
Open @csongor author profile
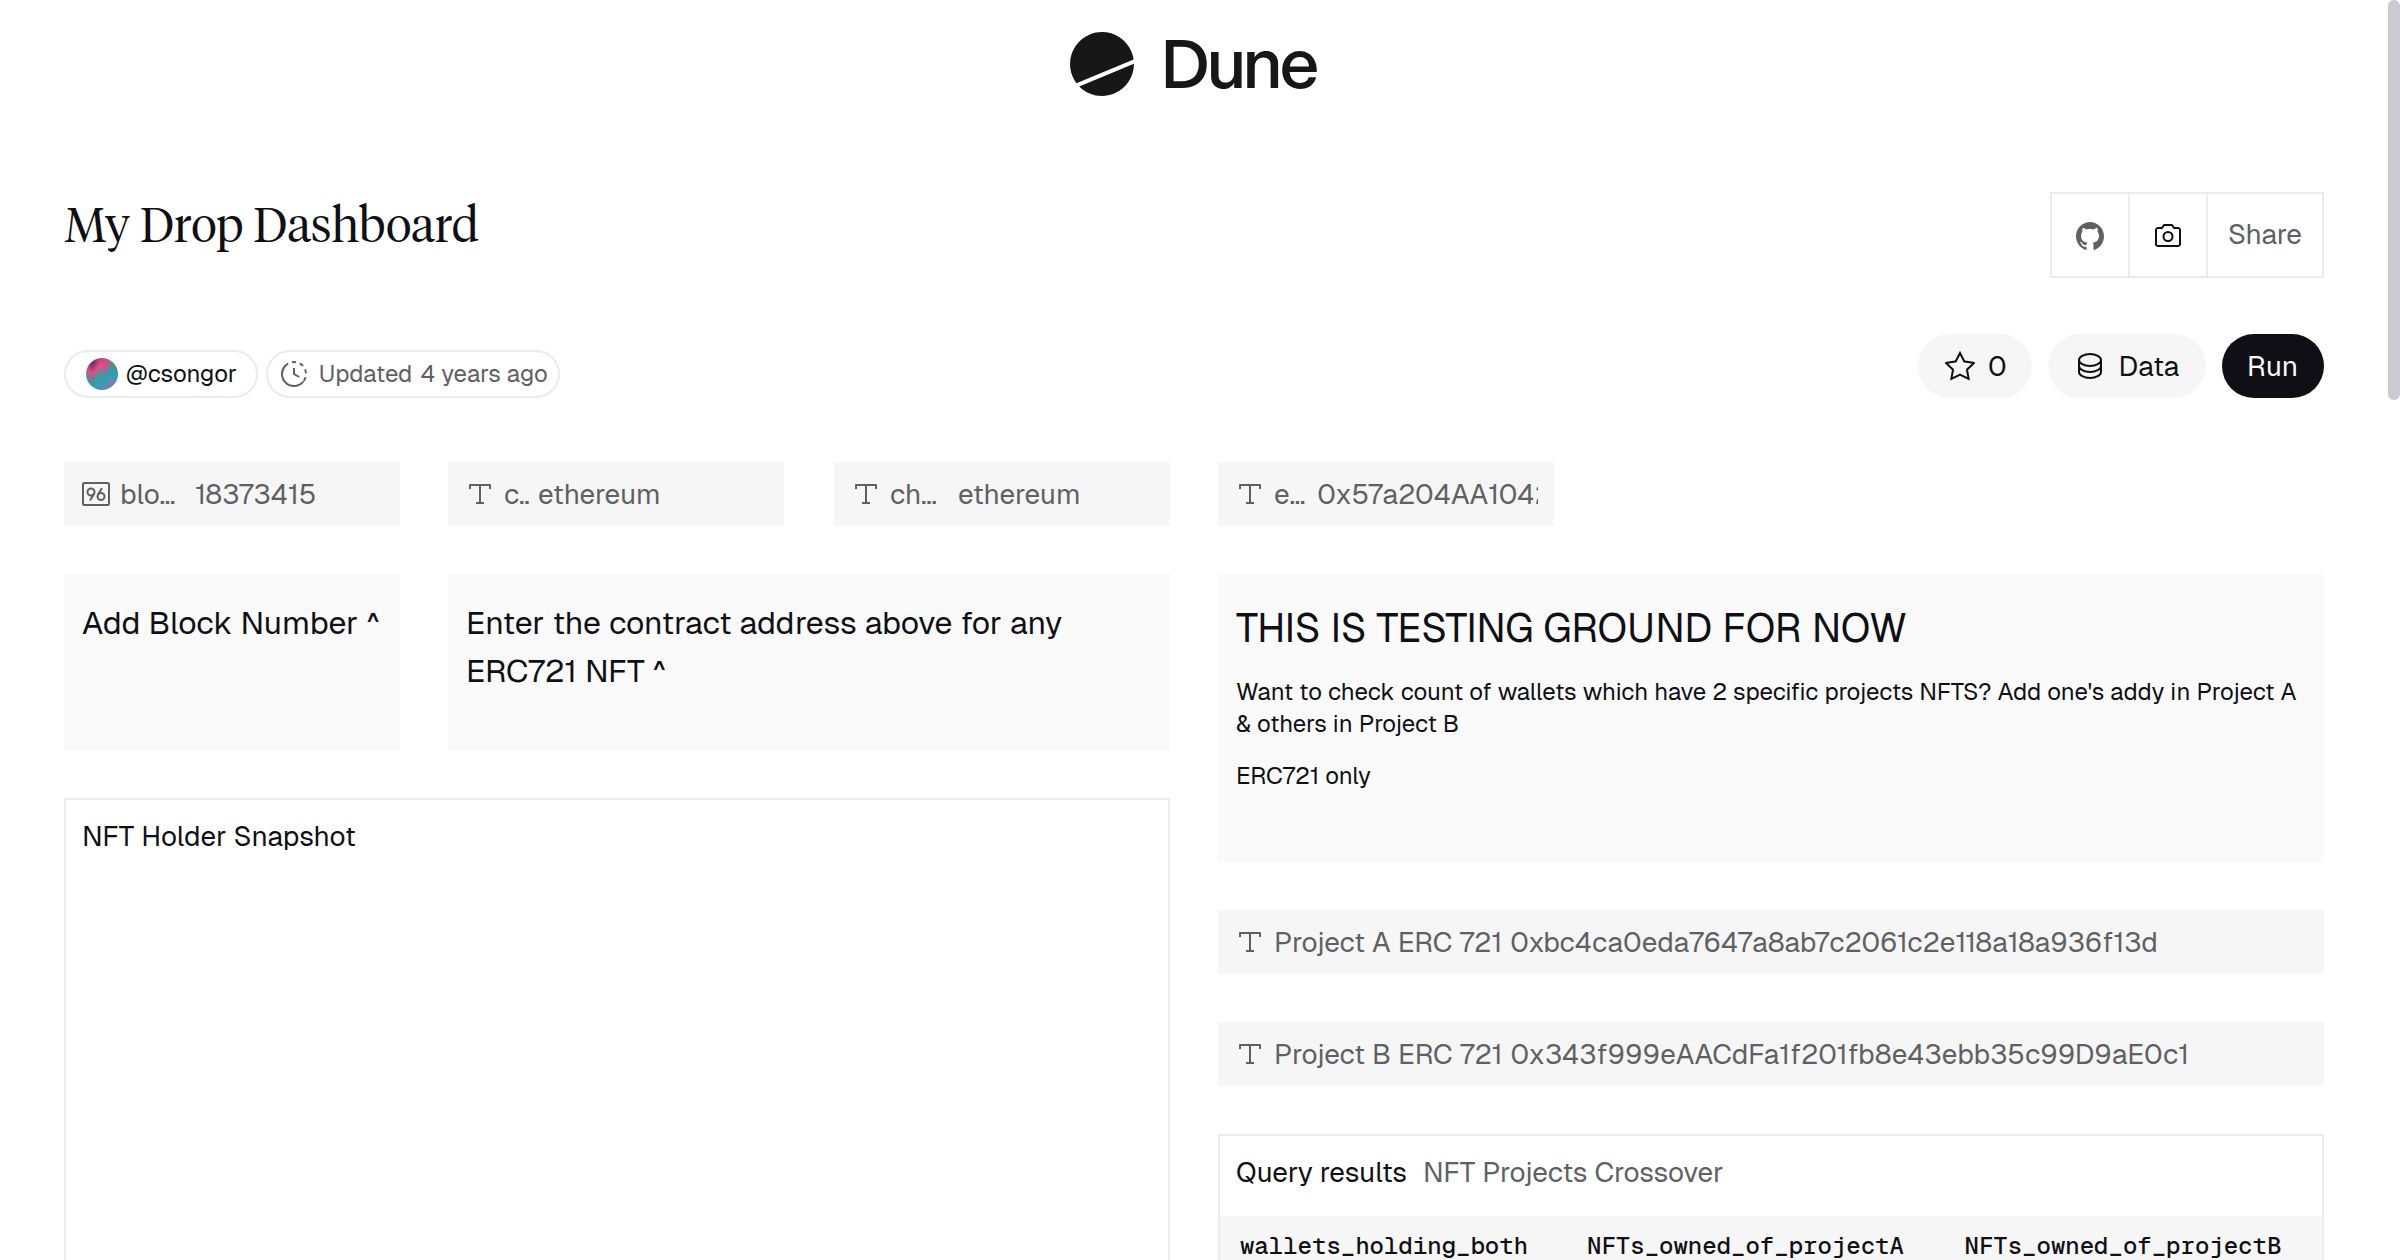[x=180, y=374]
